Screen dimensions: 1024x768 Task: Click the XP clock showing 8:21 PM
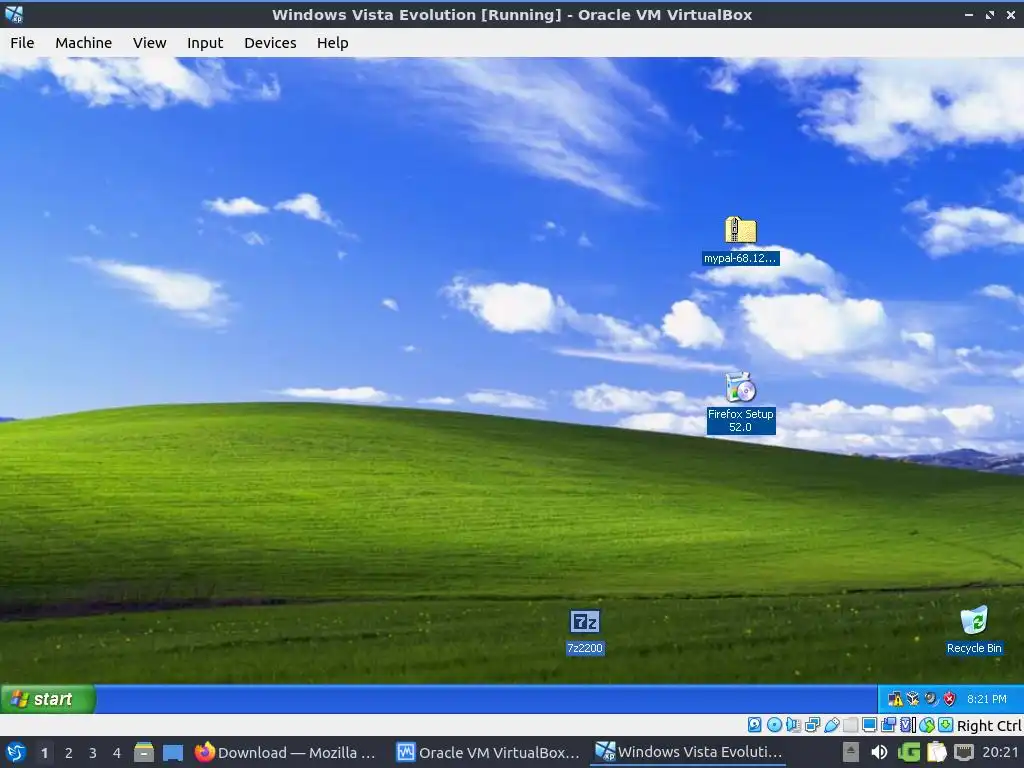point(987,699)
